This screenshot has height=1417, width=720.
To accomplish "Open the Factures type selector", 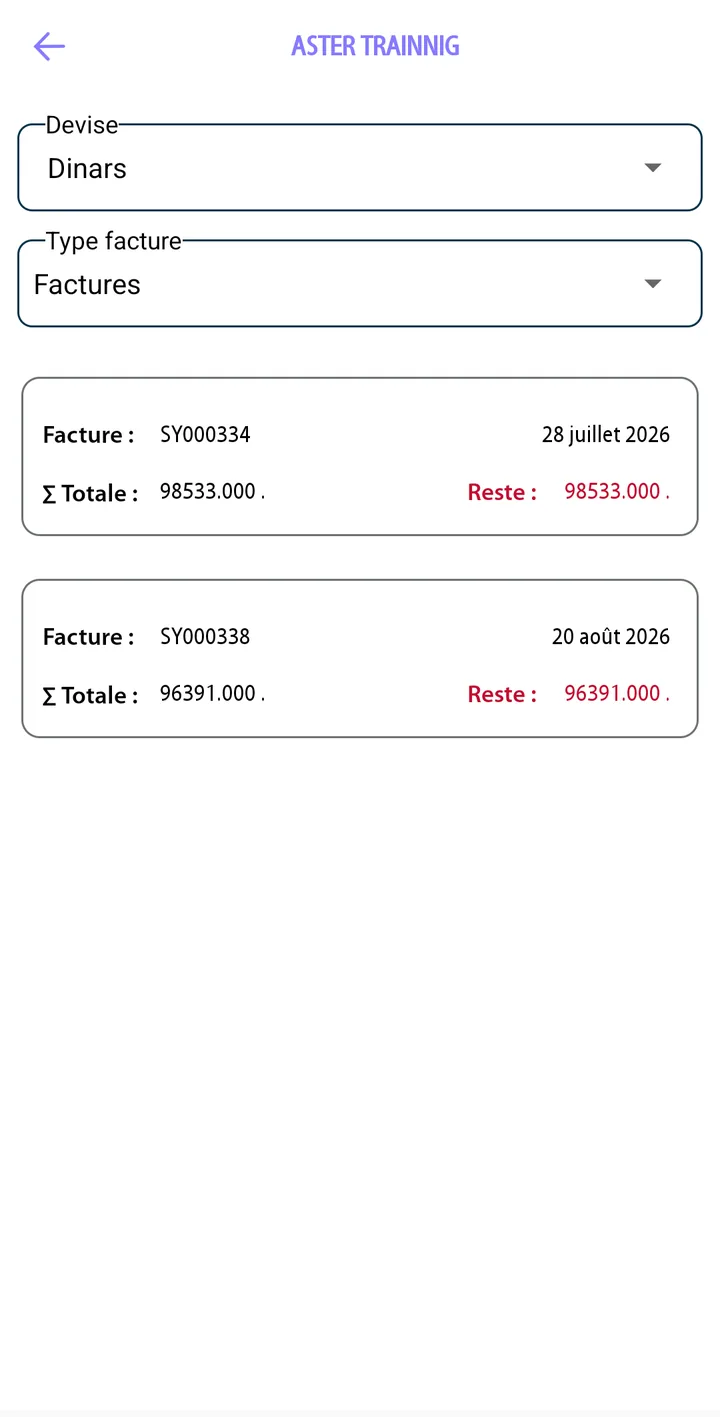I will pyautogui.click(x=360, y=284).
